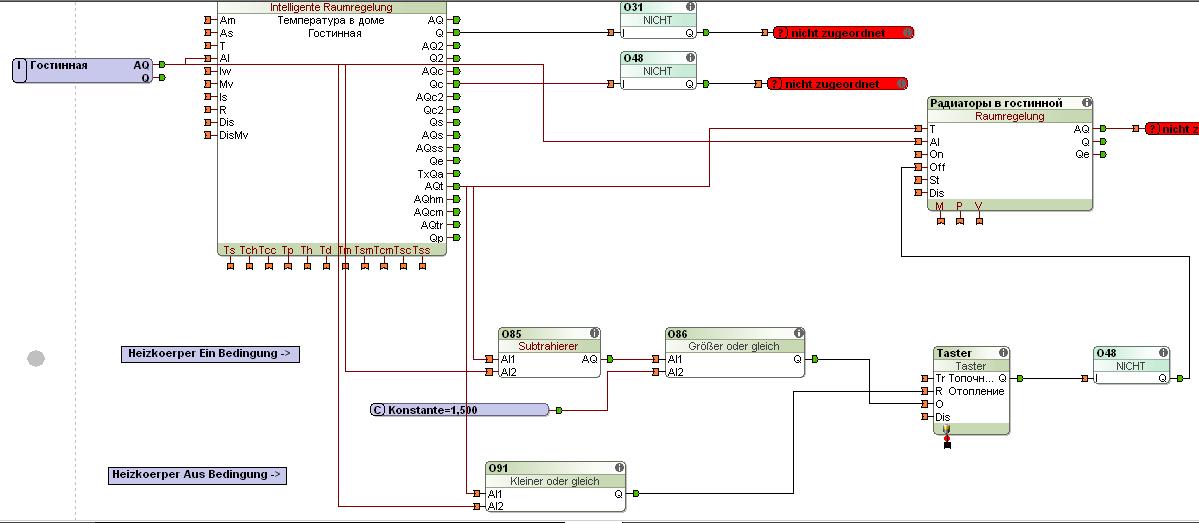
Task: Click the Heizkoerper Ein Bedingung label
Action: [x=210, y=354]
